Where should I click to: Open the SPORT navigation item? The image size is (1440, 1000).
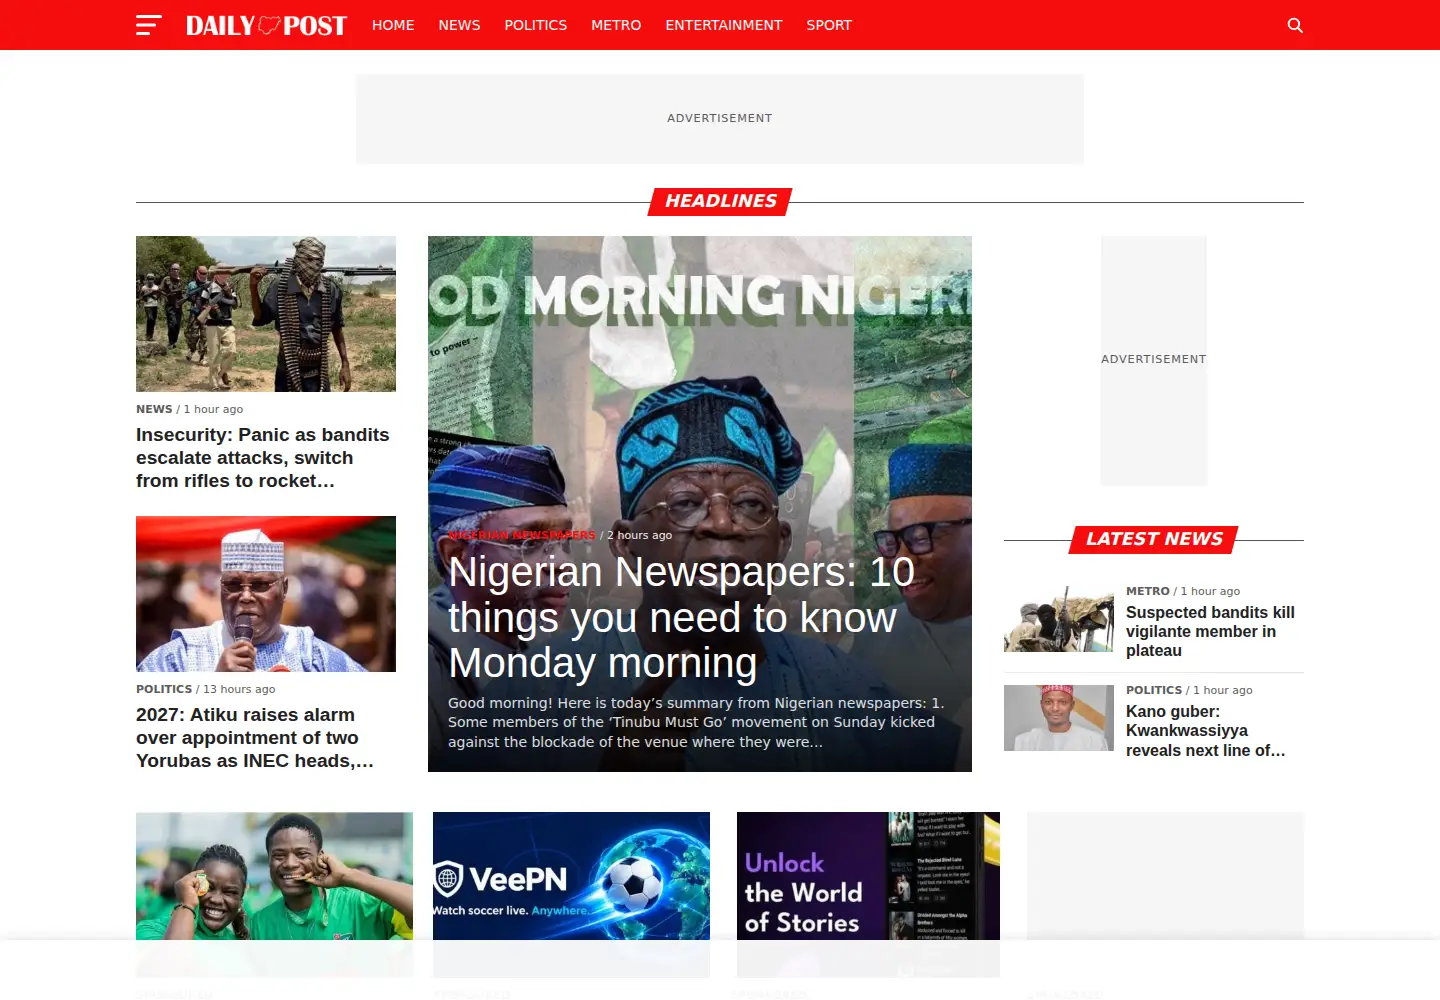click(829, 25)
